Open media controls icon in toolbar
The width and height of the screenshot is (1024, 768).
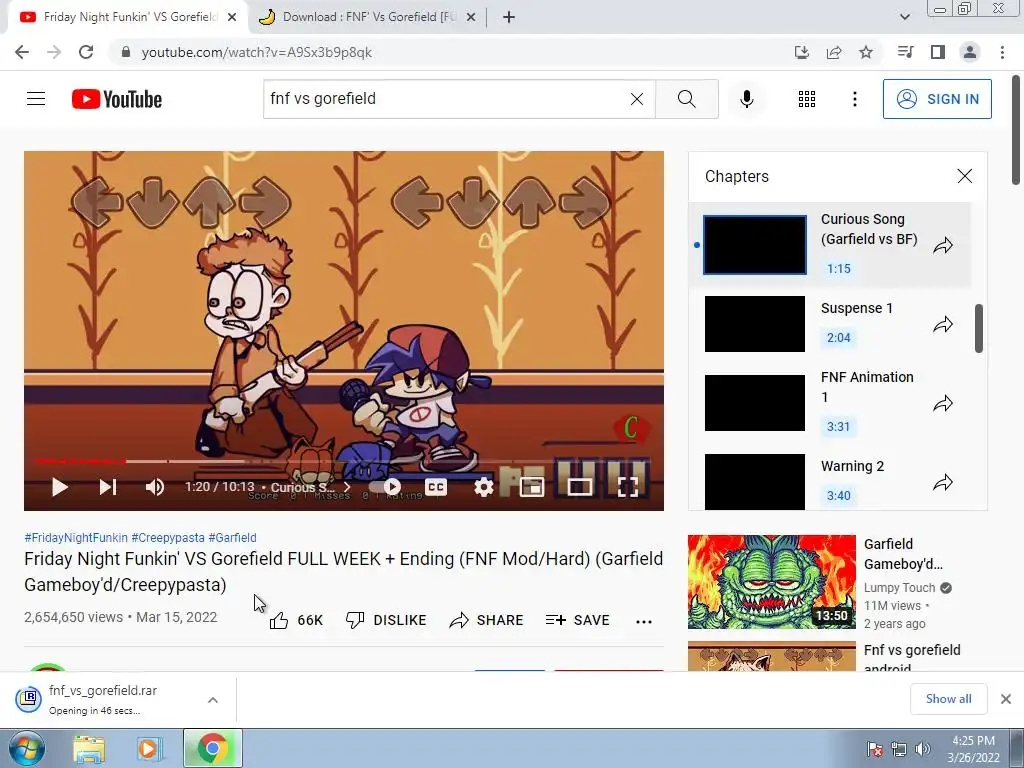pos(905,52)
